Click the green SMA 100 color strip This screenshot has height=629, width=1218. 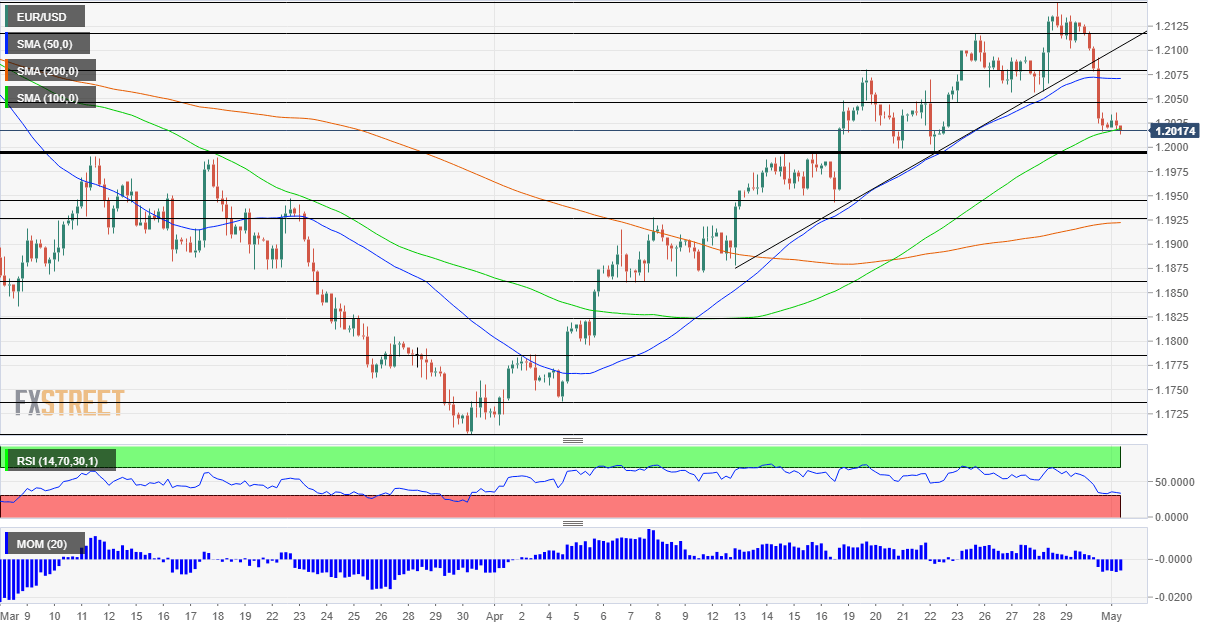point(8,97)
